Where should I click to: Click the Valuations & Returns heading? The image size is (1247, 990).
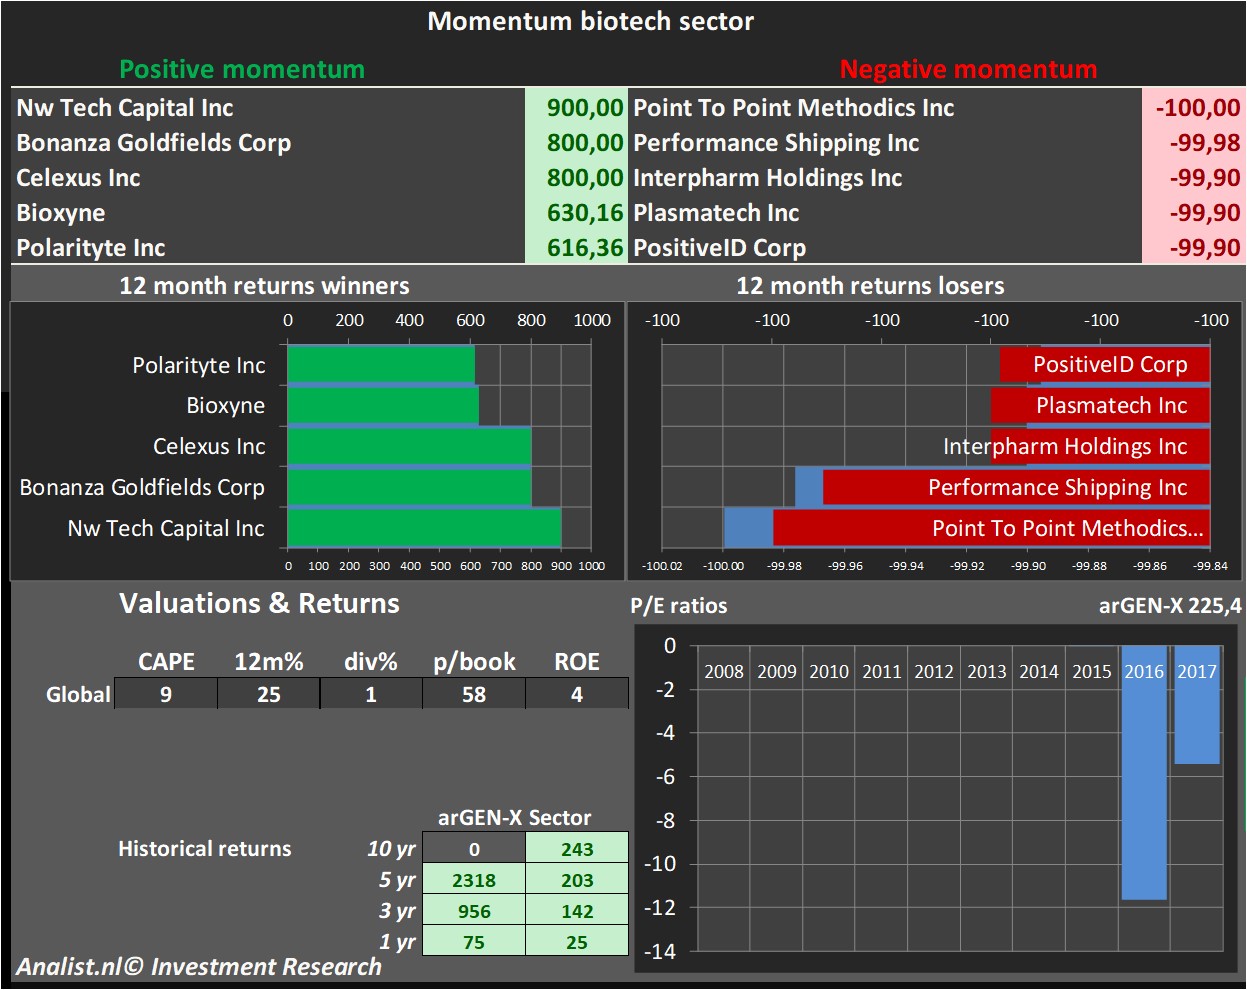pos(259,604)
